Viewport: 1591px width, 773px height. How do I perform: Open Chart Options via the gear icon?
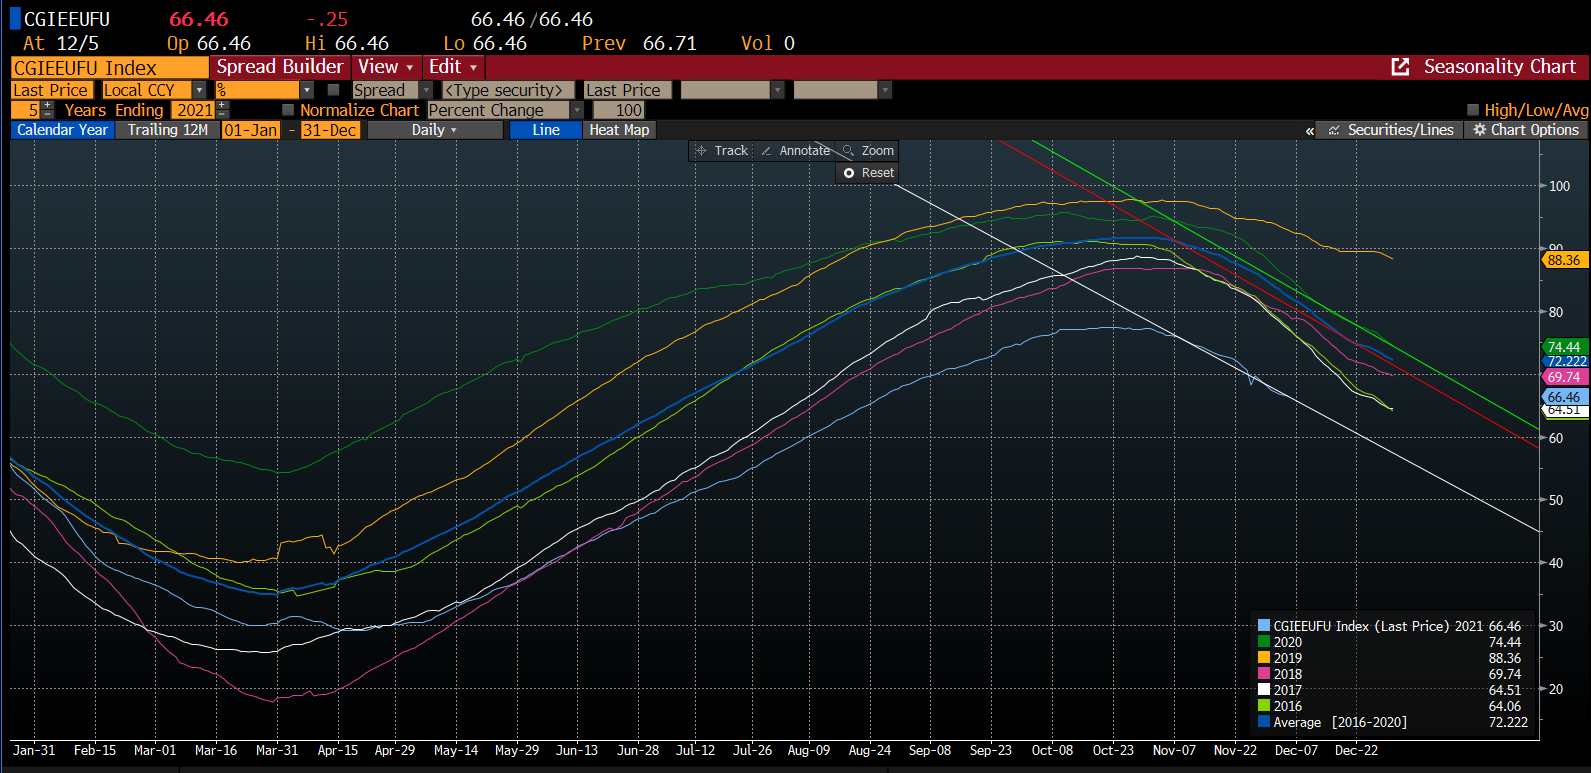[x=1480, y=130]
